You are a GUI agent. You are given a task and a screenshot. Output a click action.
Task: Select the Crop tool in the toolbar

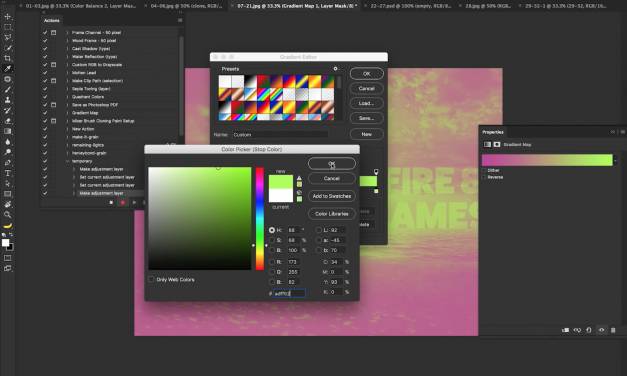point(7,58)
